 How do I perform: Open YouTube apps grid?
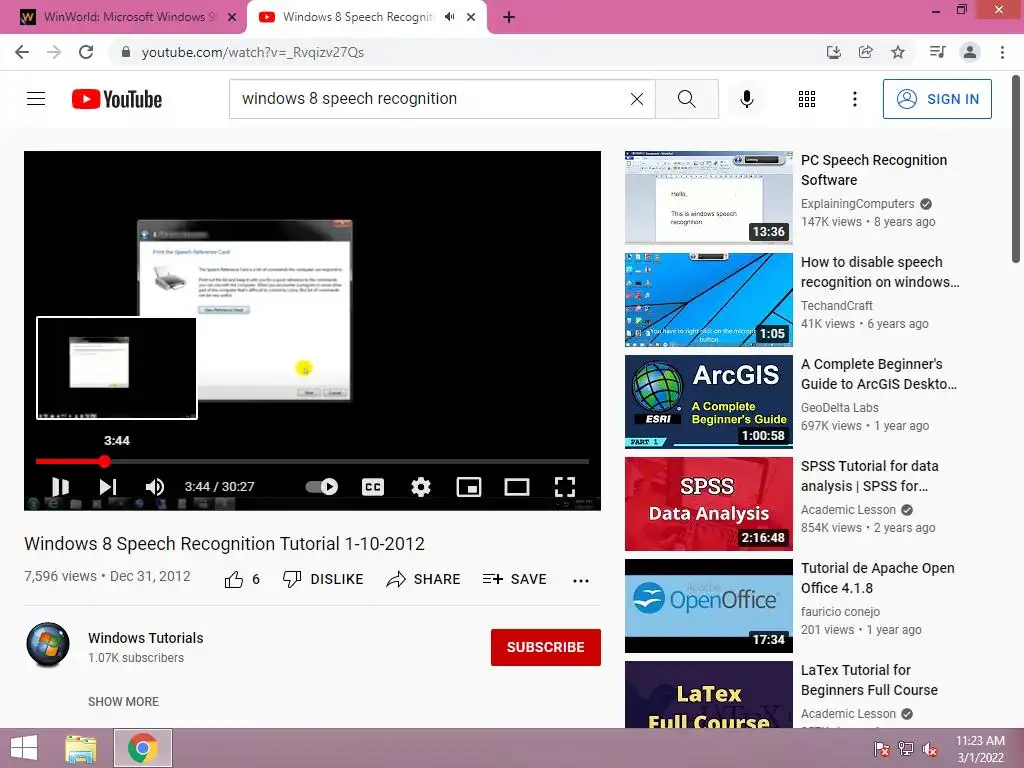(x=807, y=99)
